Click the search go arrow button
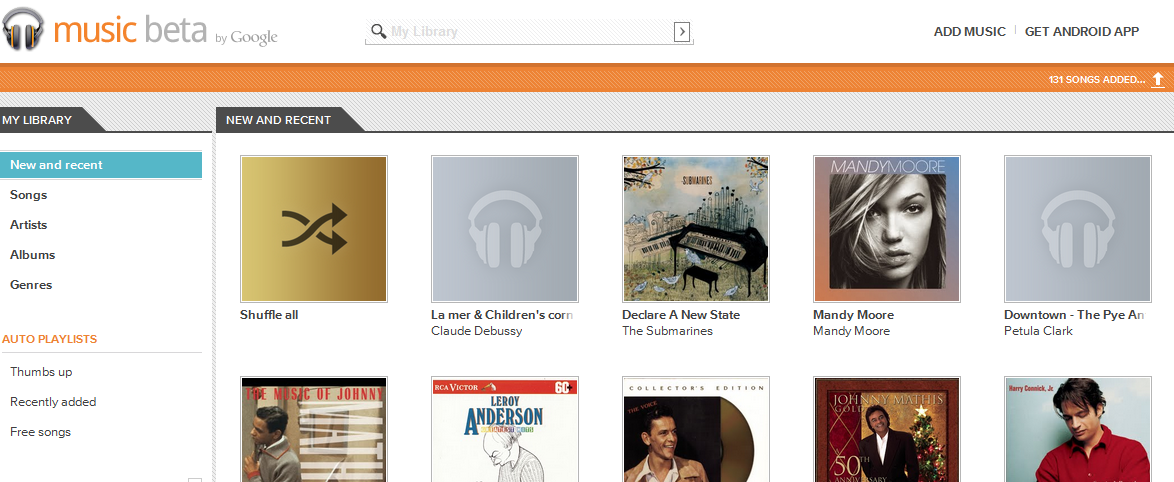The width and height of the screenshot is (1174, 482). pos(681,31)
